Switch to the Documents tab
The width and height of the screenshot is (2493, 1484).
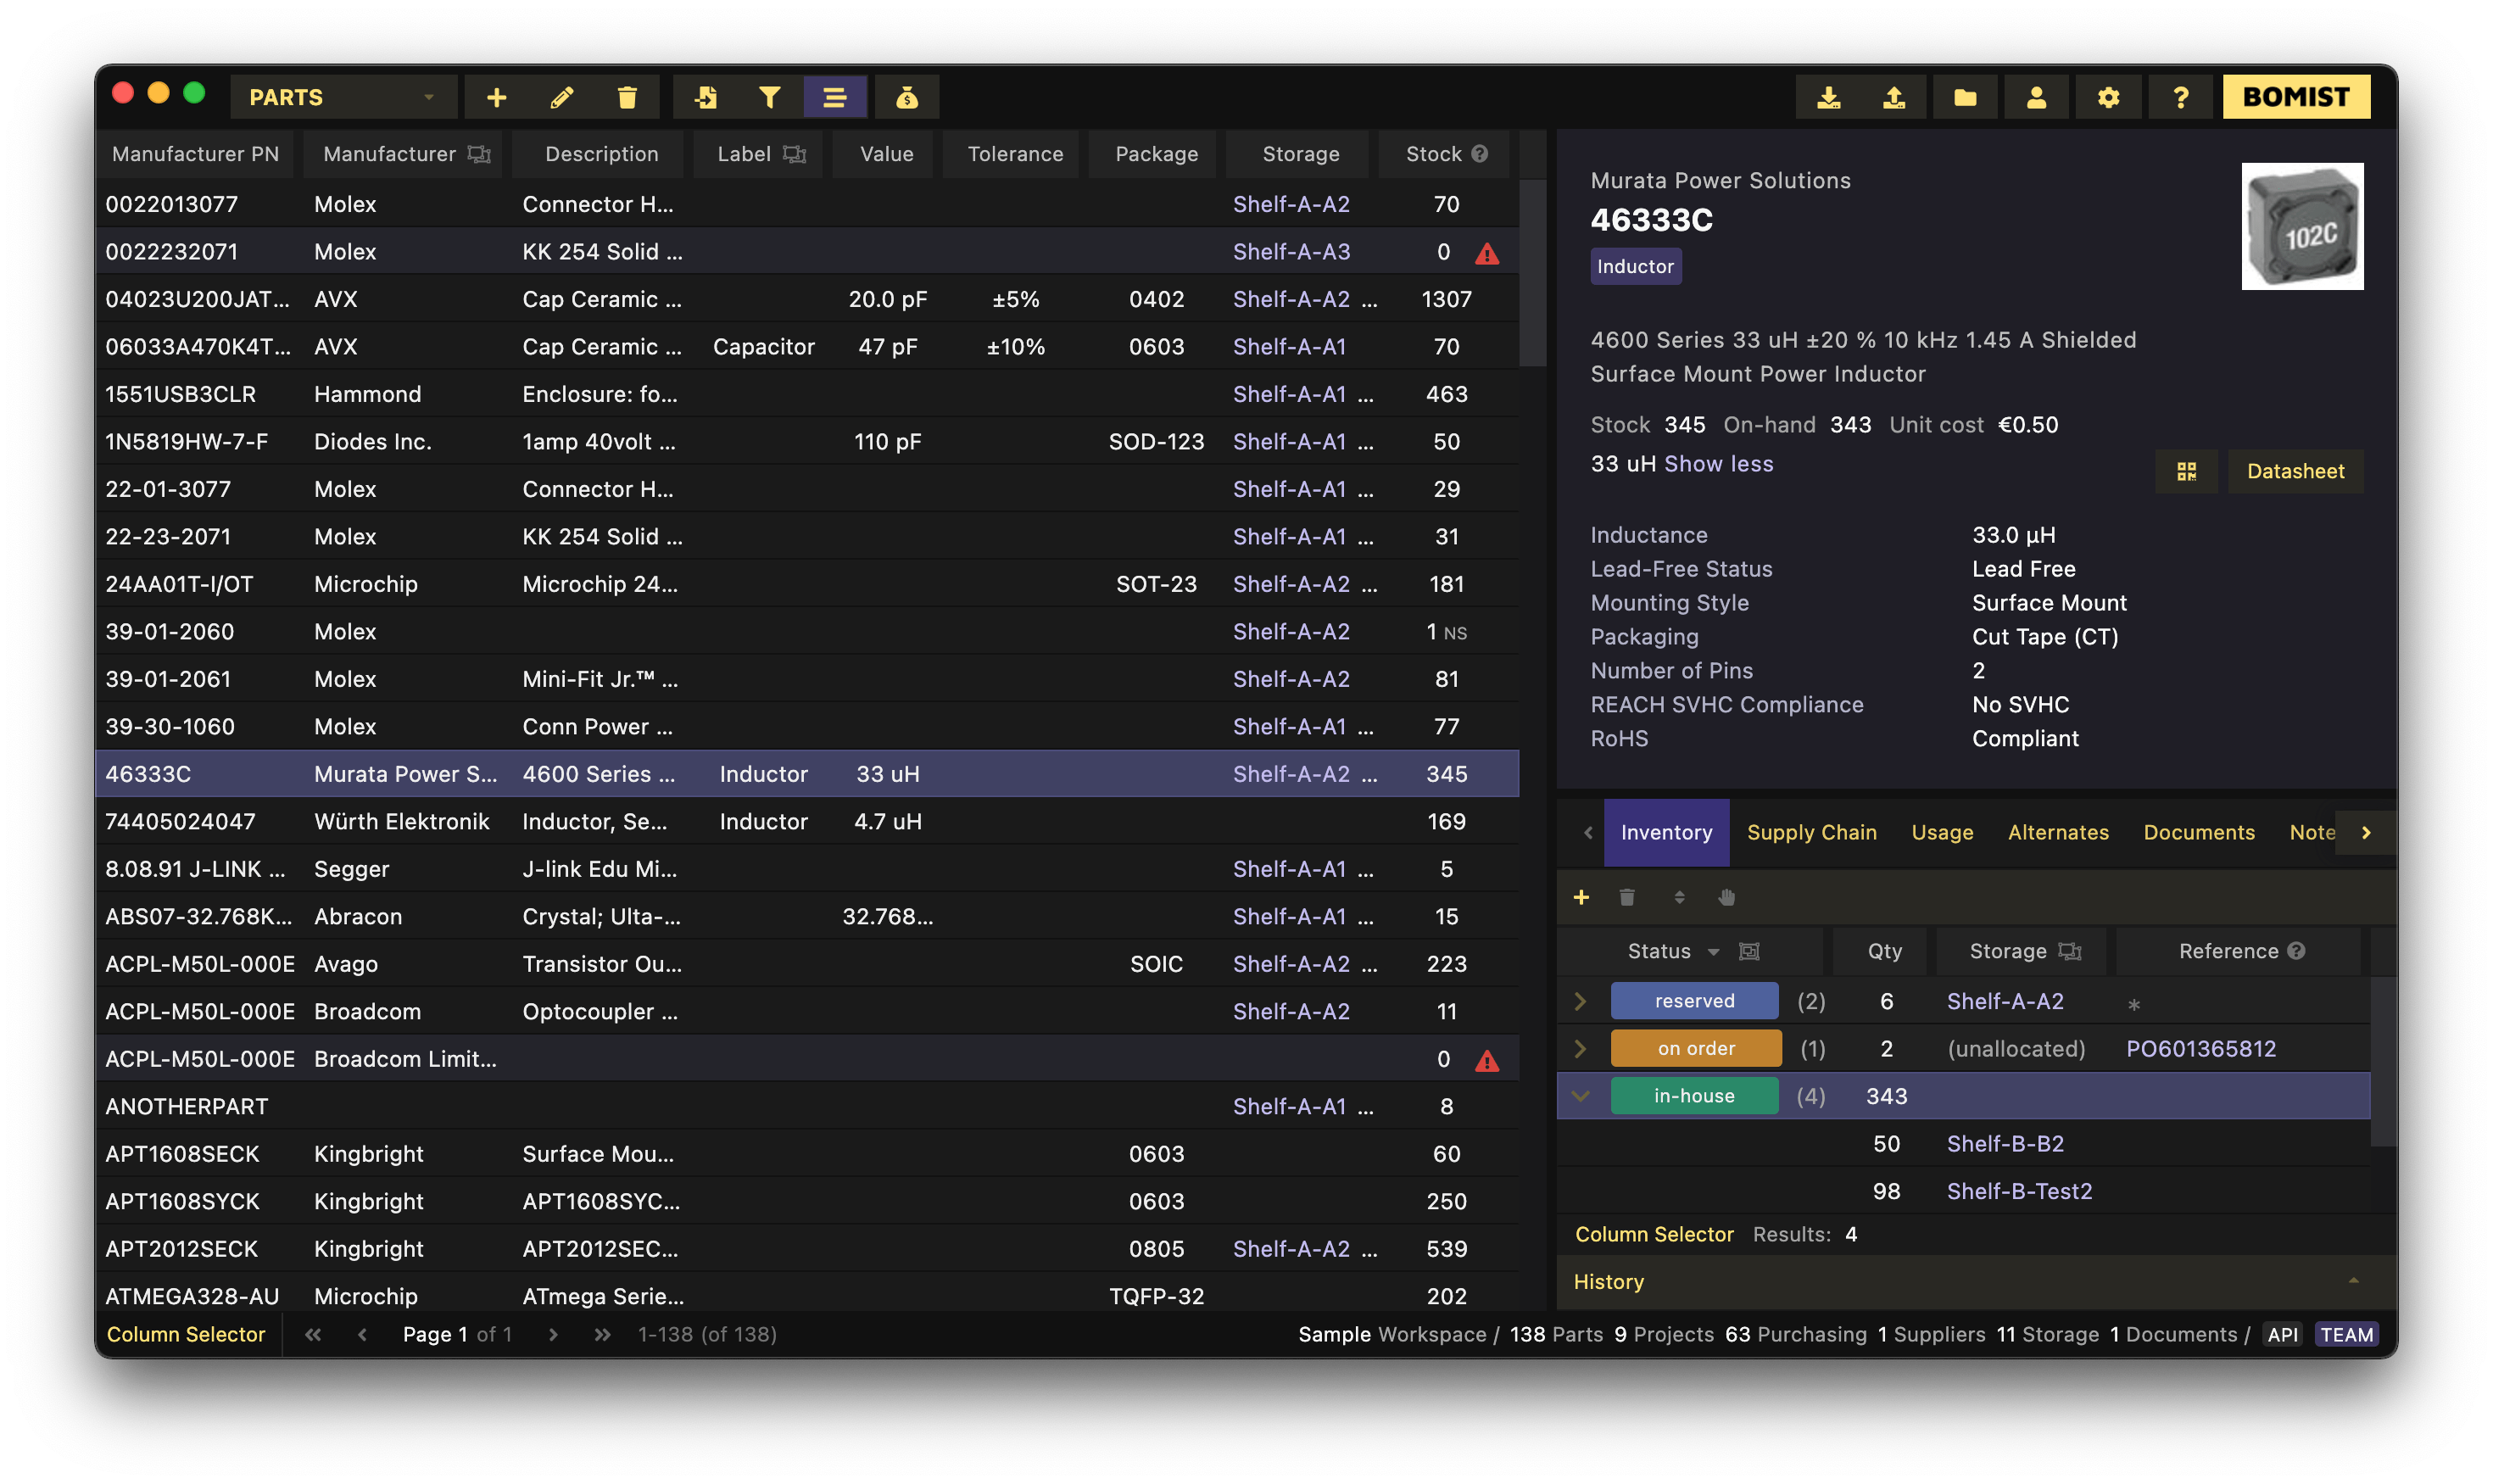click(2198, 832)
